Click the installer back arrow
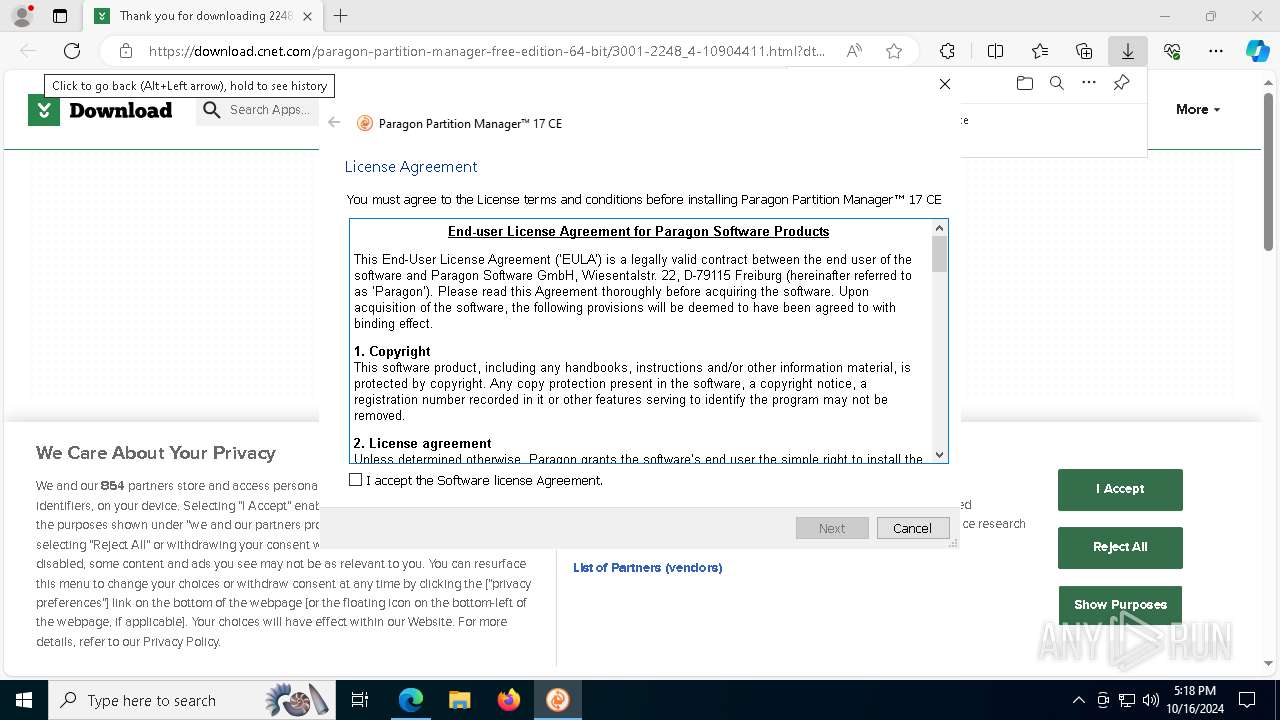 (335, 122)
